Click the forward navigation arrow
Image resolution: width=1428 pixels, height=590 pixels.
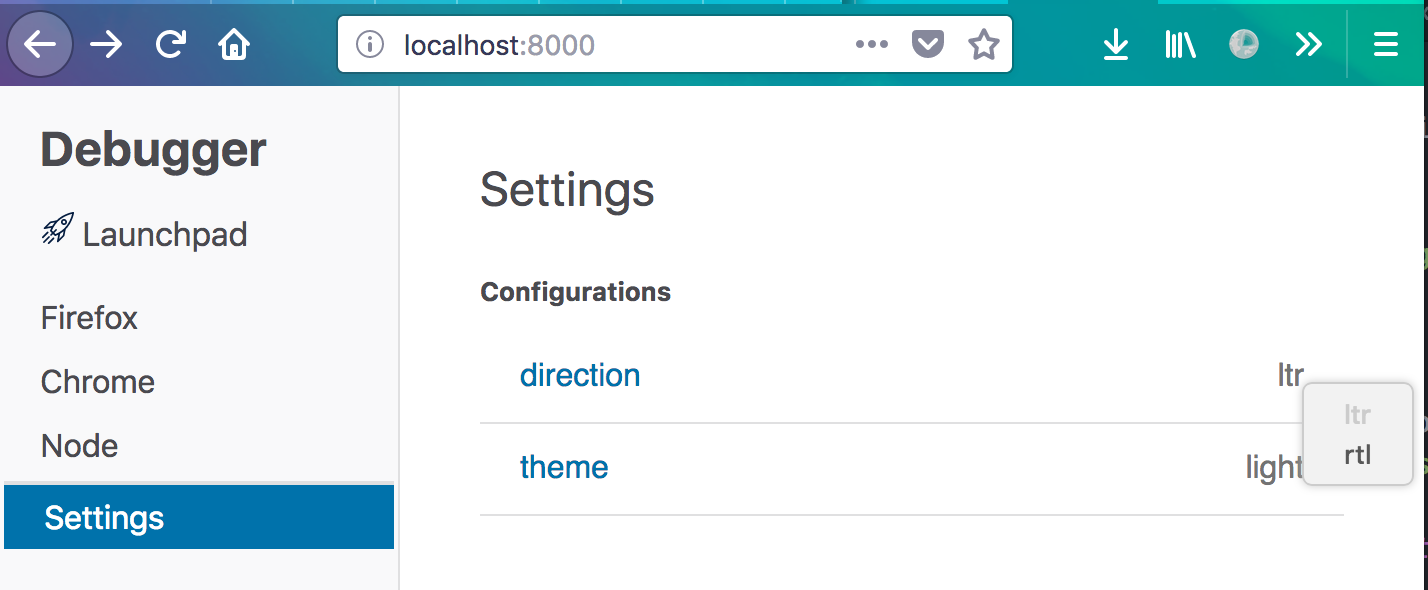click(x=106, y=45)
